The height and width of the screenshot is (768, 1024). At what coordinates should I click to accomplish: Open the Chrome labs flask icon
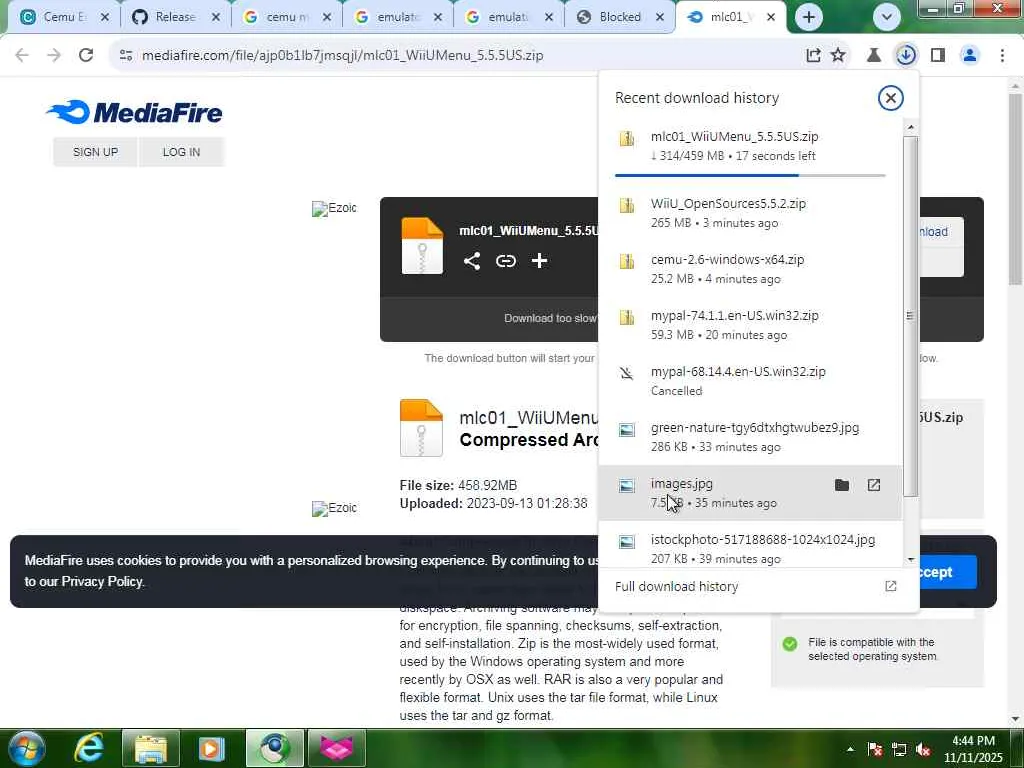tap(873, 55)
